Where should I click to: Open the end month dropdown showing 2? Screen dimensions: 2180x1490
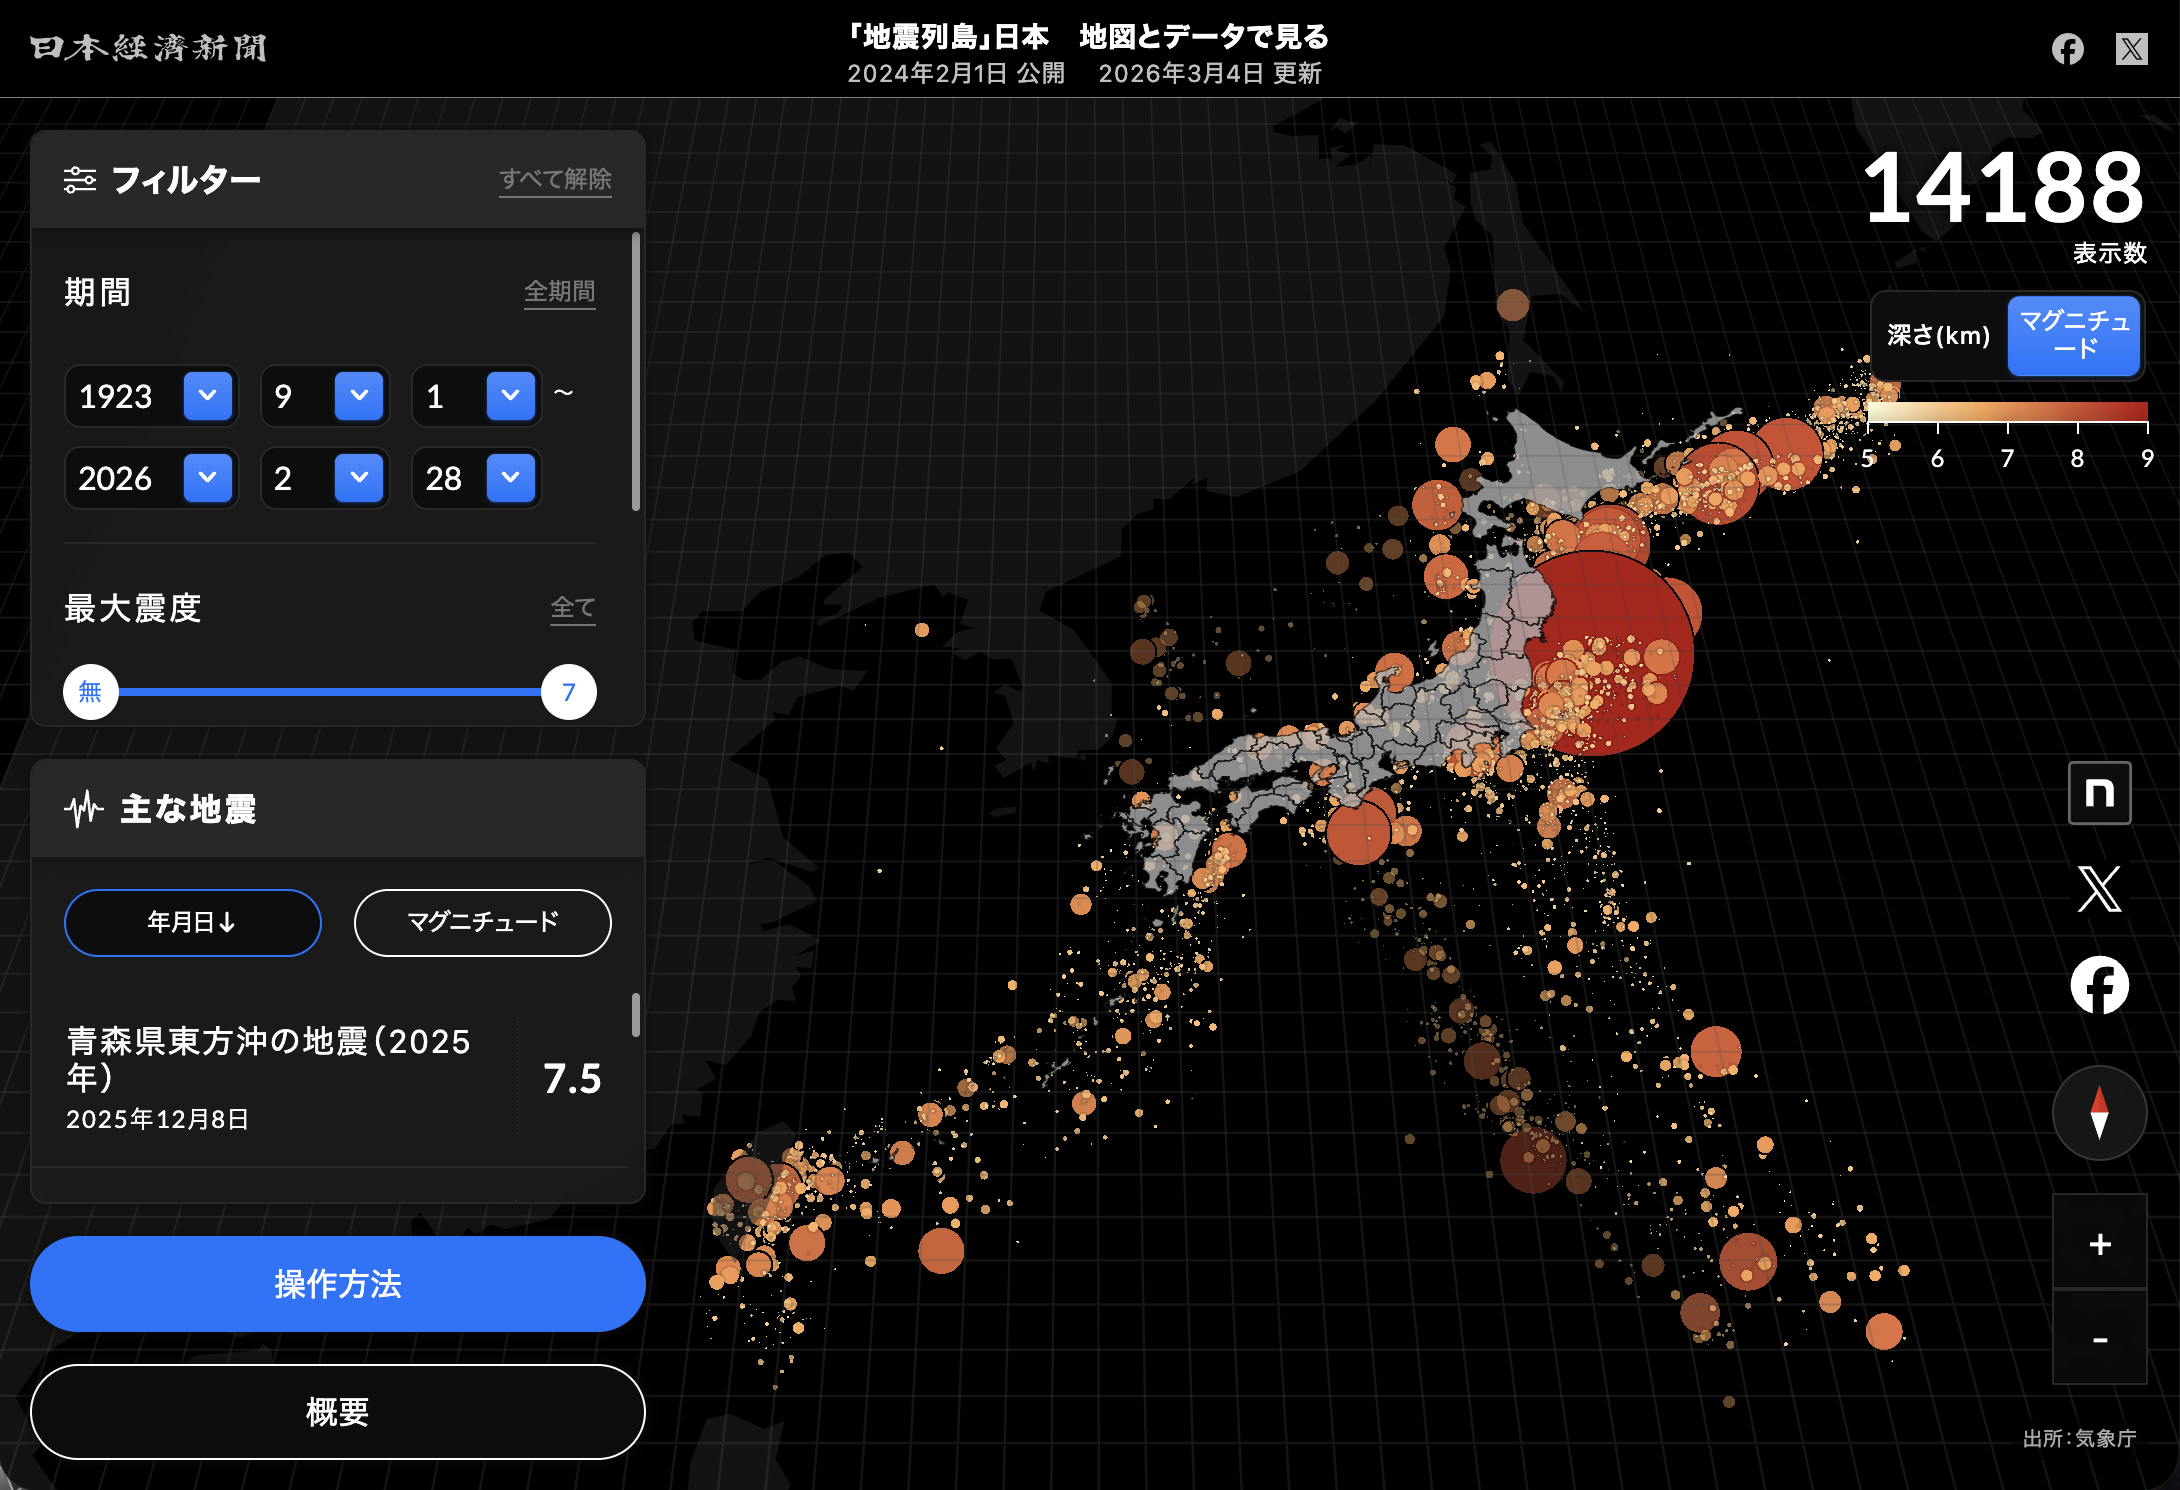[359, 478]
